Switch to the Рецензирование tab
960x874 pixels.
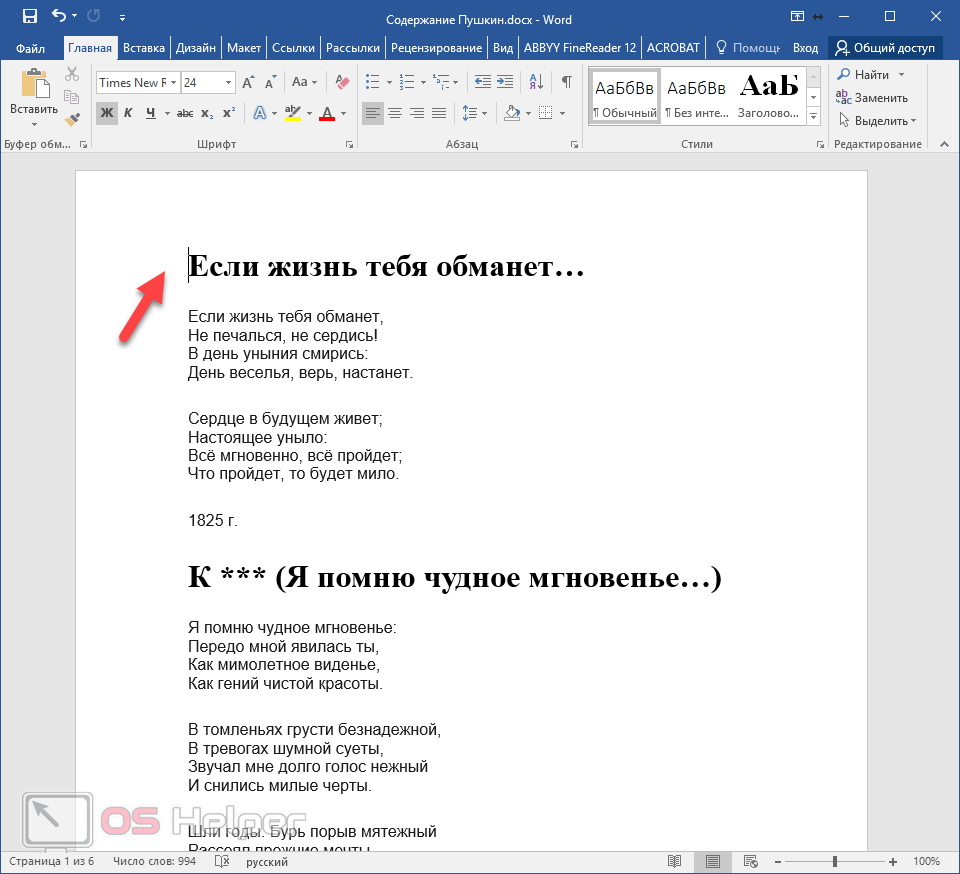tap(437, 47)
